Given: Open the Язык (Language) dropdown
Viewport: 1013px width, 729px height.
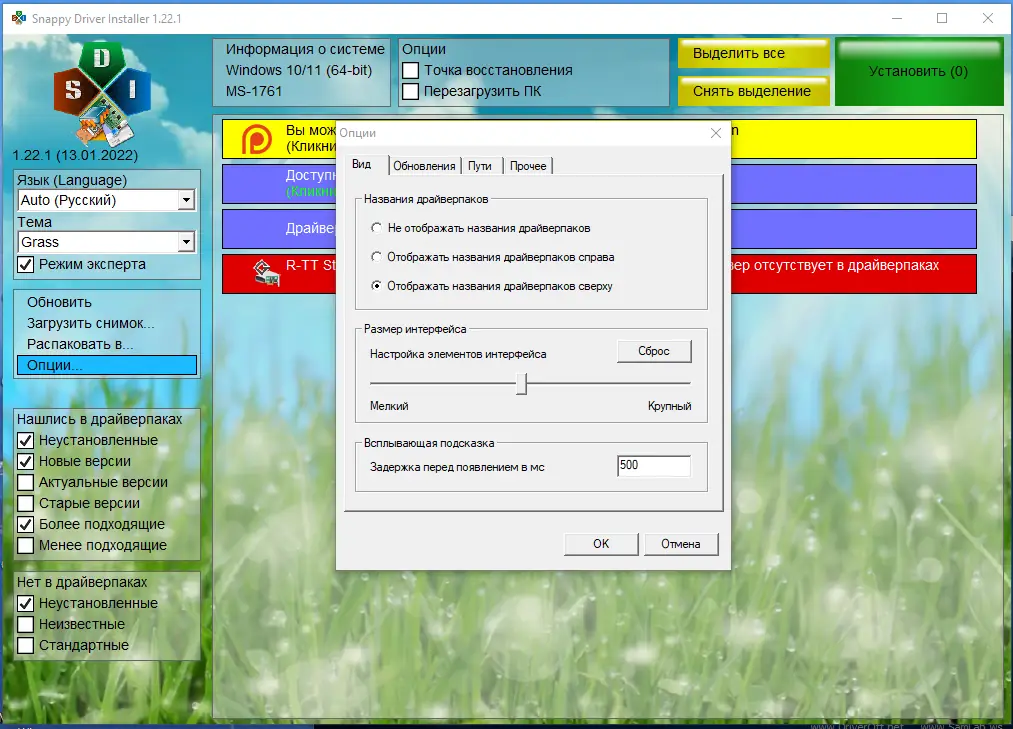Looking at the screenshot, I should (x=184, y=200).
